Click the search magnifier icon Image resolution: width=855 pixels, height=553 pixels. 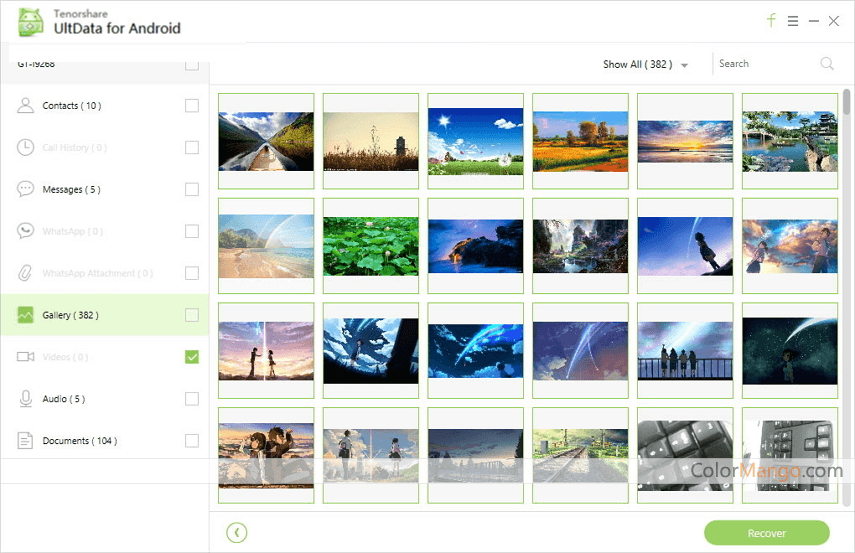pyautogui.click(x=827, y=64)
